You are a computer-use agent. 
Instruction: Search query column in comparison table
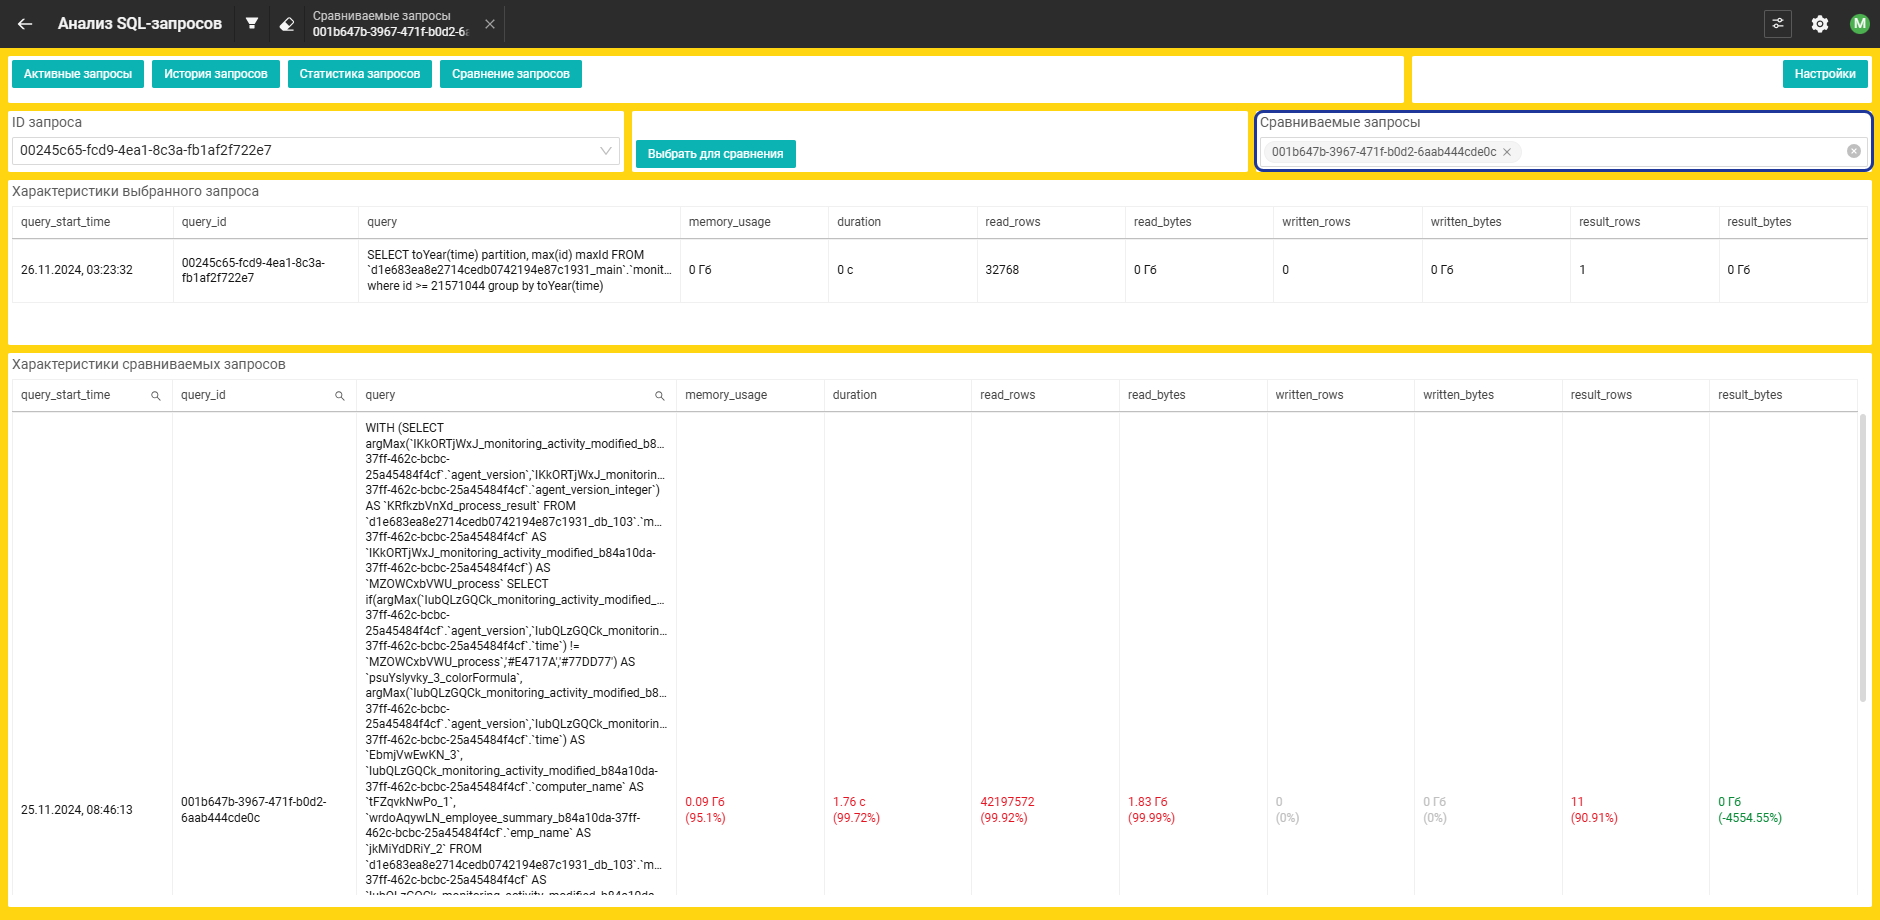[660, 396]
